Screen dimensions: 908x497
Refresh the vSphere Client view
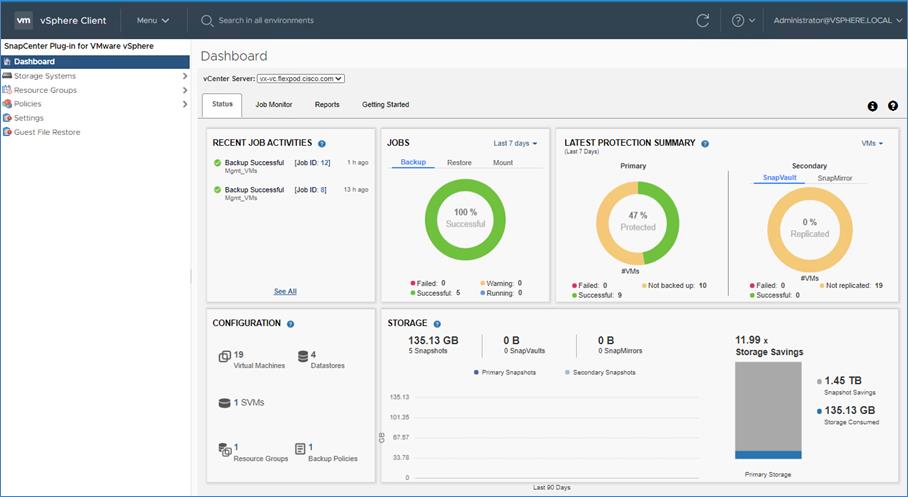tap(702, 21)
